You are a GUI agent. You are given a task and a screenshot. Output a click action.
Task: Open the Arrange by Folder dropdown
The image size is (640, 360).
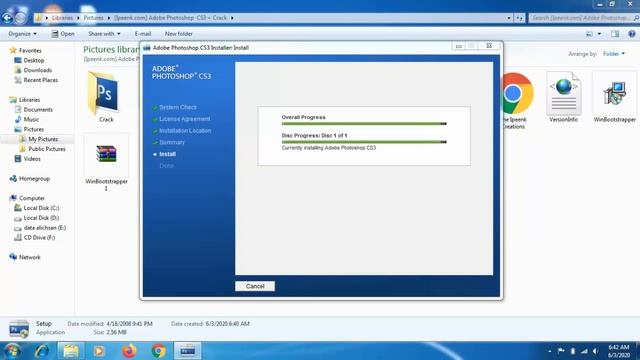614,54
